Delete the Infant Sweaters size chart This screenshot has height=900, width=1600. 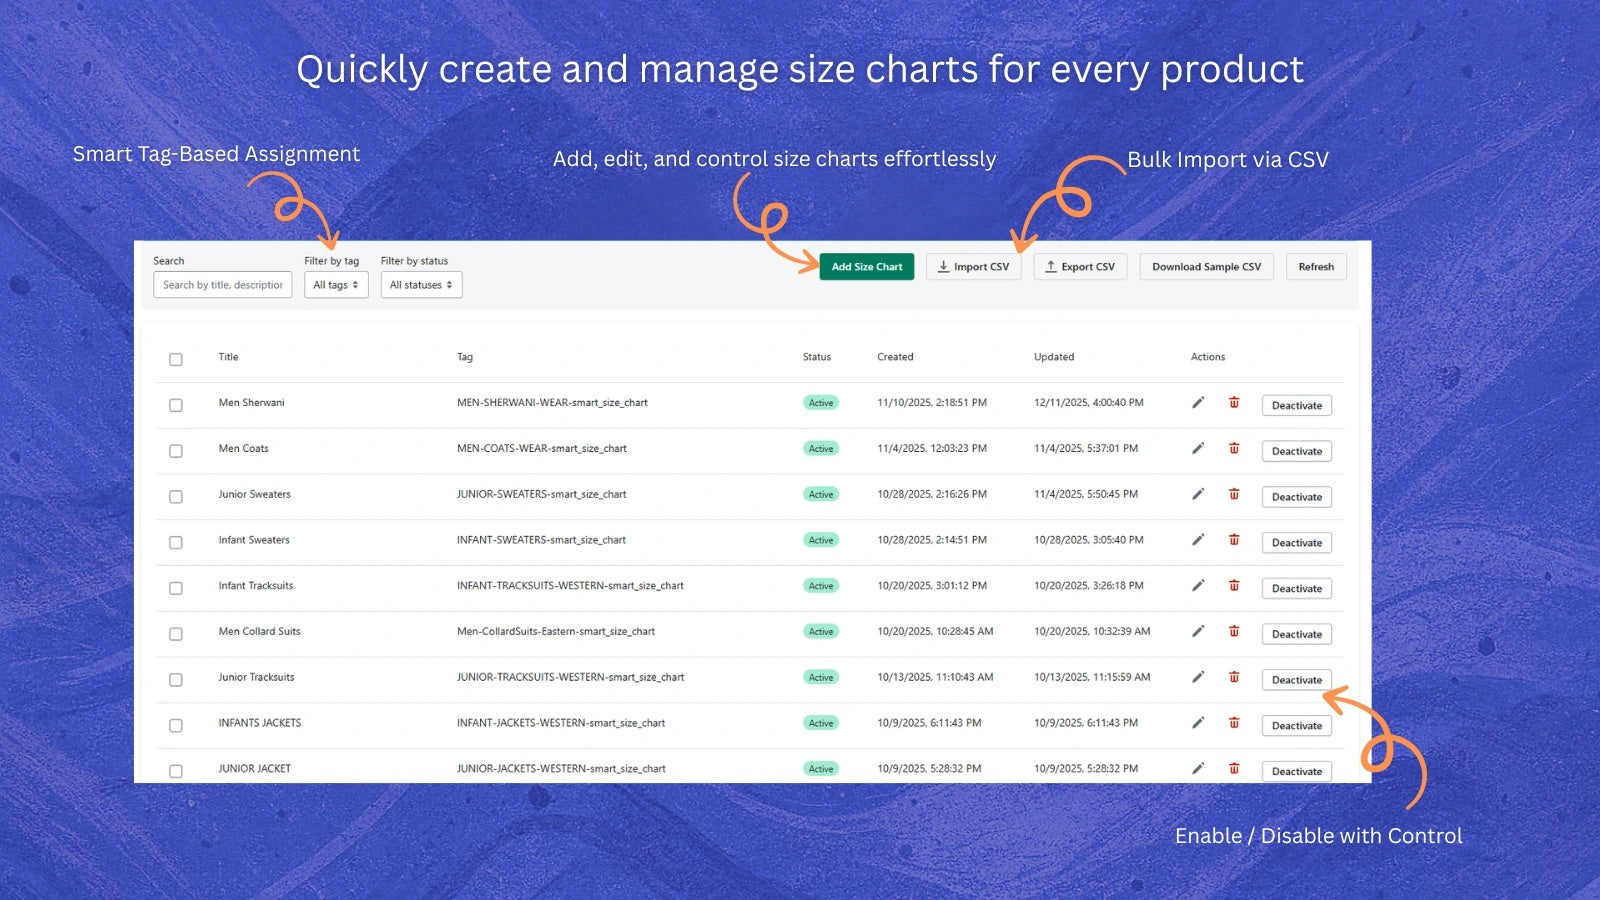(1234, 540)
